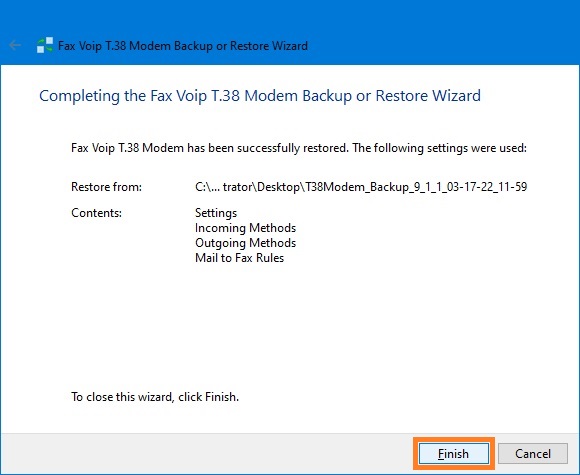
Task: Click the 'Mail to Fax Rules' entry
Action: (239, 258)
